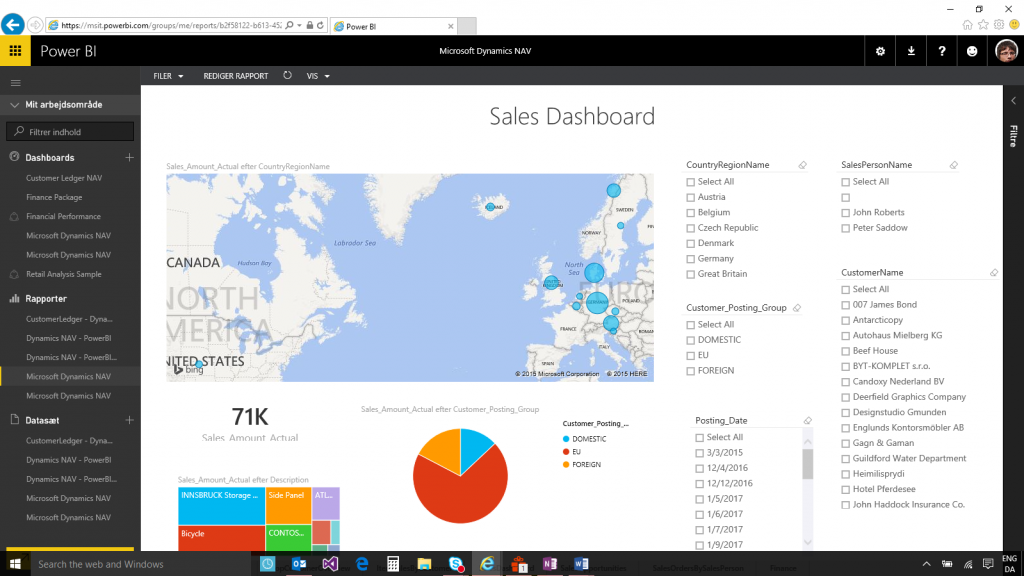The width and height of the screenshot is (1024, 576).
Task: Send feedback via the smiley icon
Action: point(974,51)
